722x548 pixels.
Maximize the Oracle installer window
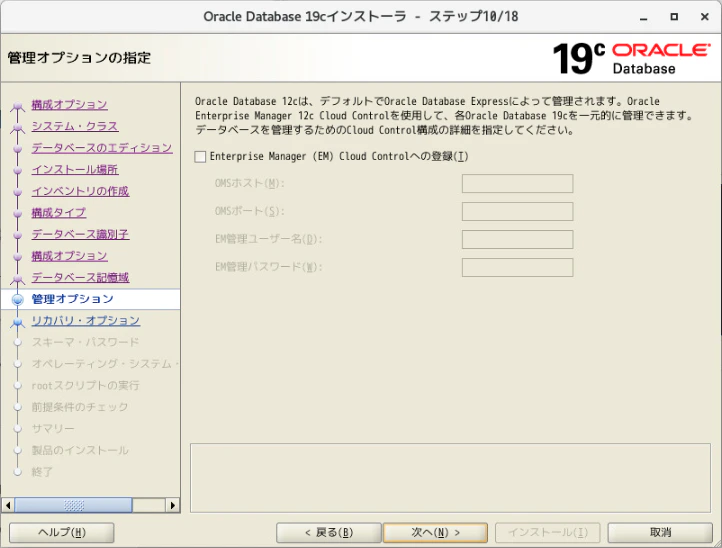pos(674,17)
